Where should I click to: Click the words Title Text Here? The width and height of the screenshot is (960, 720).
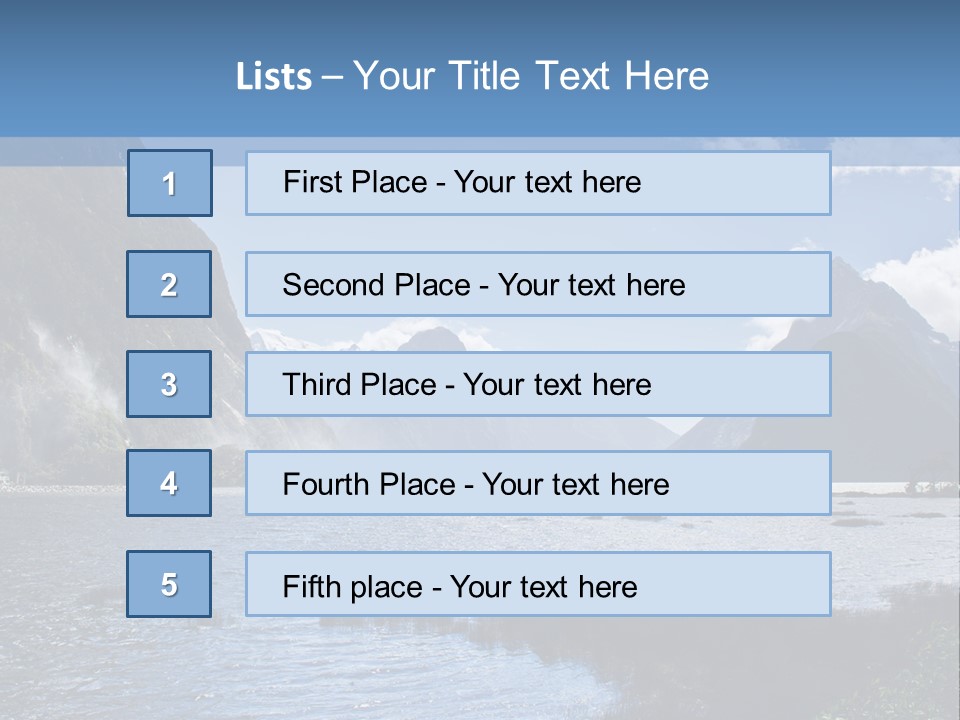579,76
